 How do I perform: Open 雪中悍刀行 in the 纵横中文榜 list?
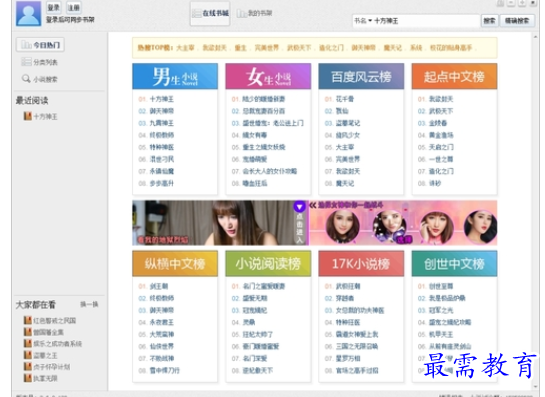164,370
